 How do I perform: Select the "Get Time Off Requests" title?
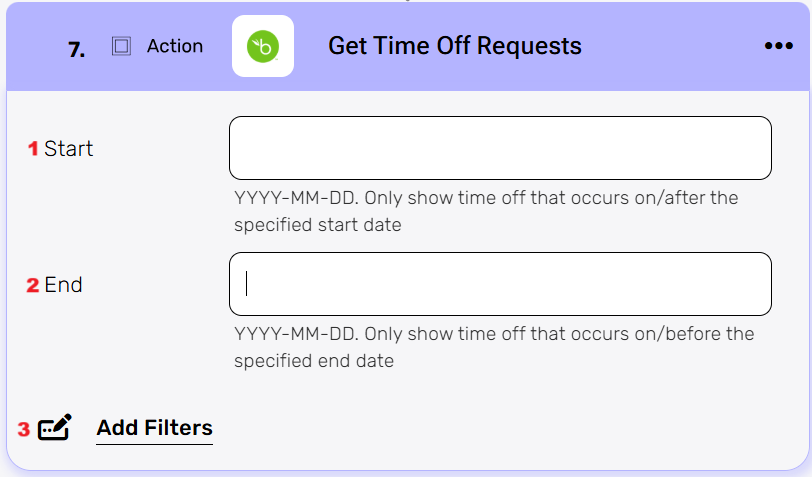pos(454,46)
